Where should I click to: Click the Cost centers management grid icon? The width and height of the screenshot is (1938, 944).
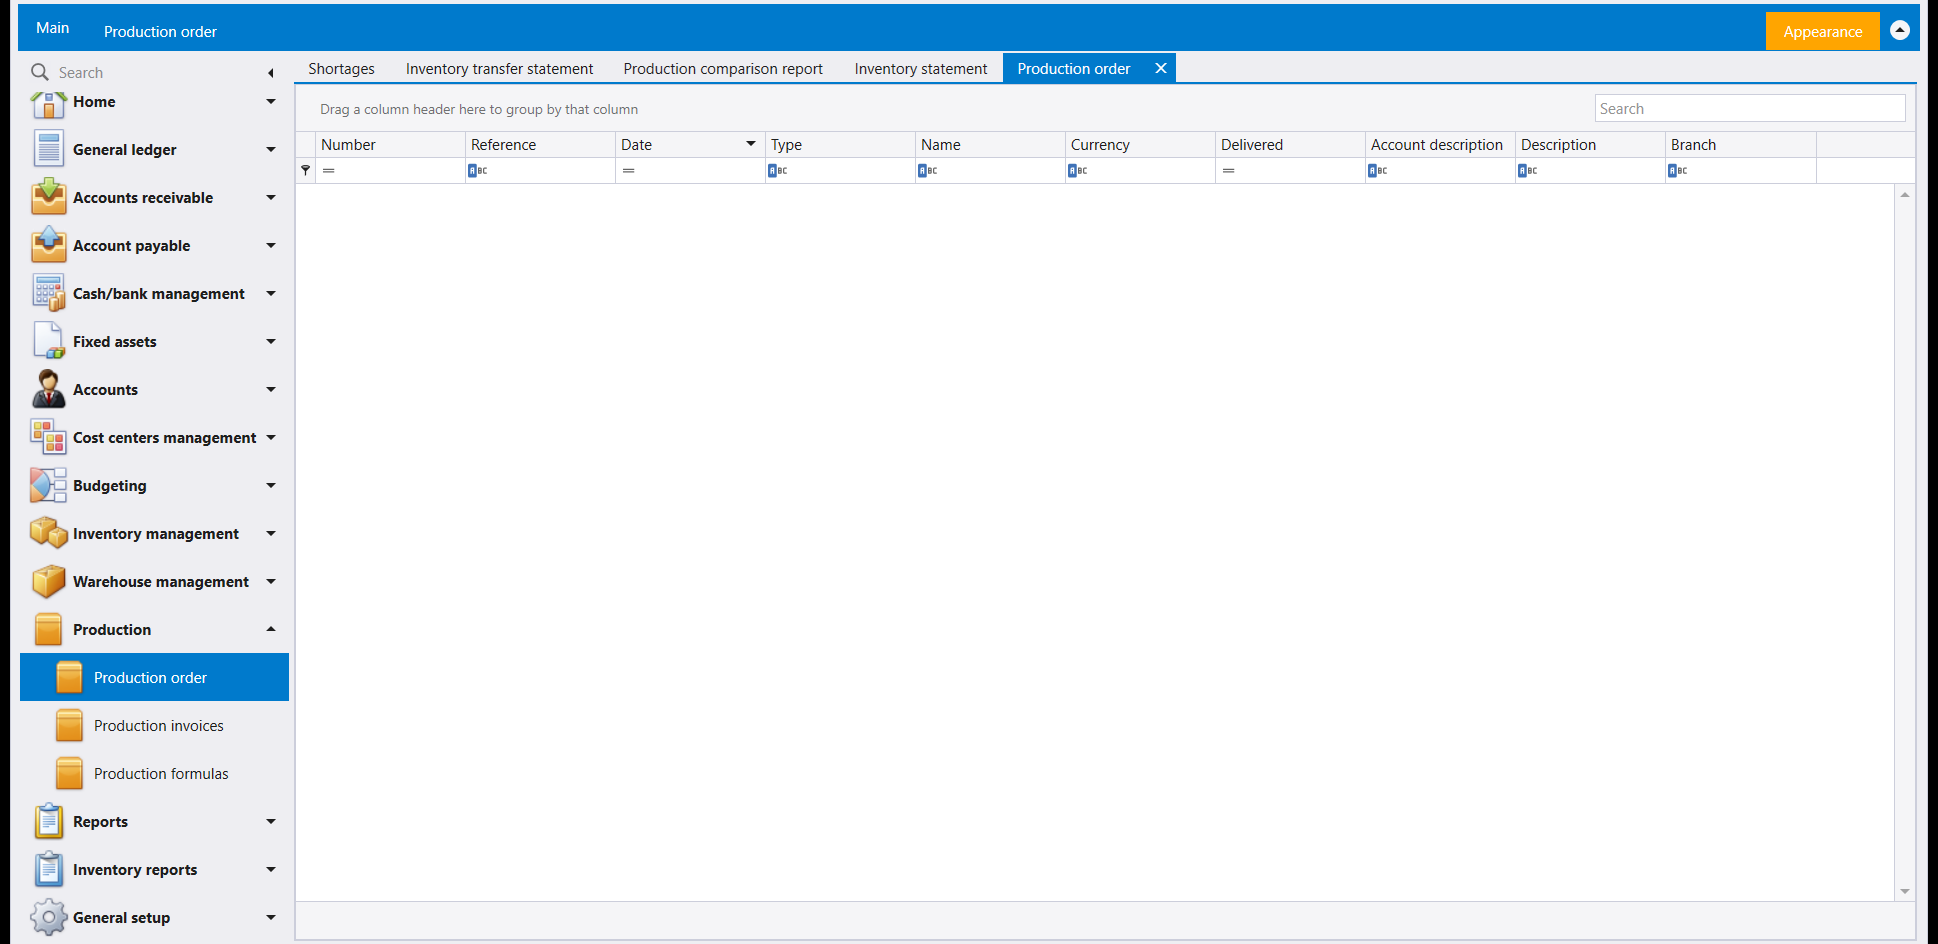(48, 437)
